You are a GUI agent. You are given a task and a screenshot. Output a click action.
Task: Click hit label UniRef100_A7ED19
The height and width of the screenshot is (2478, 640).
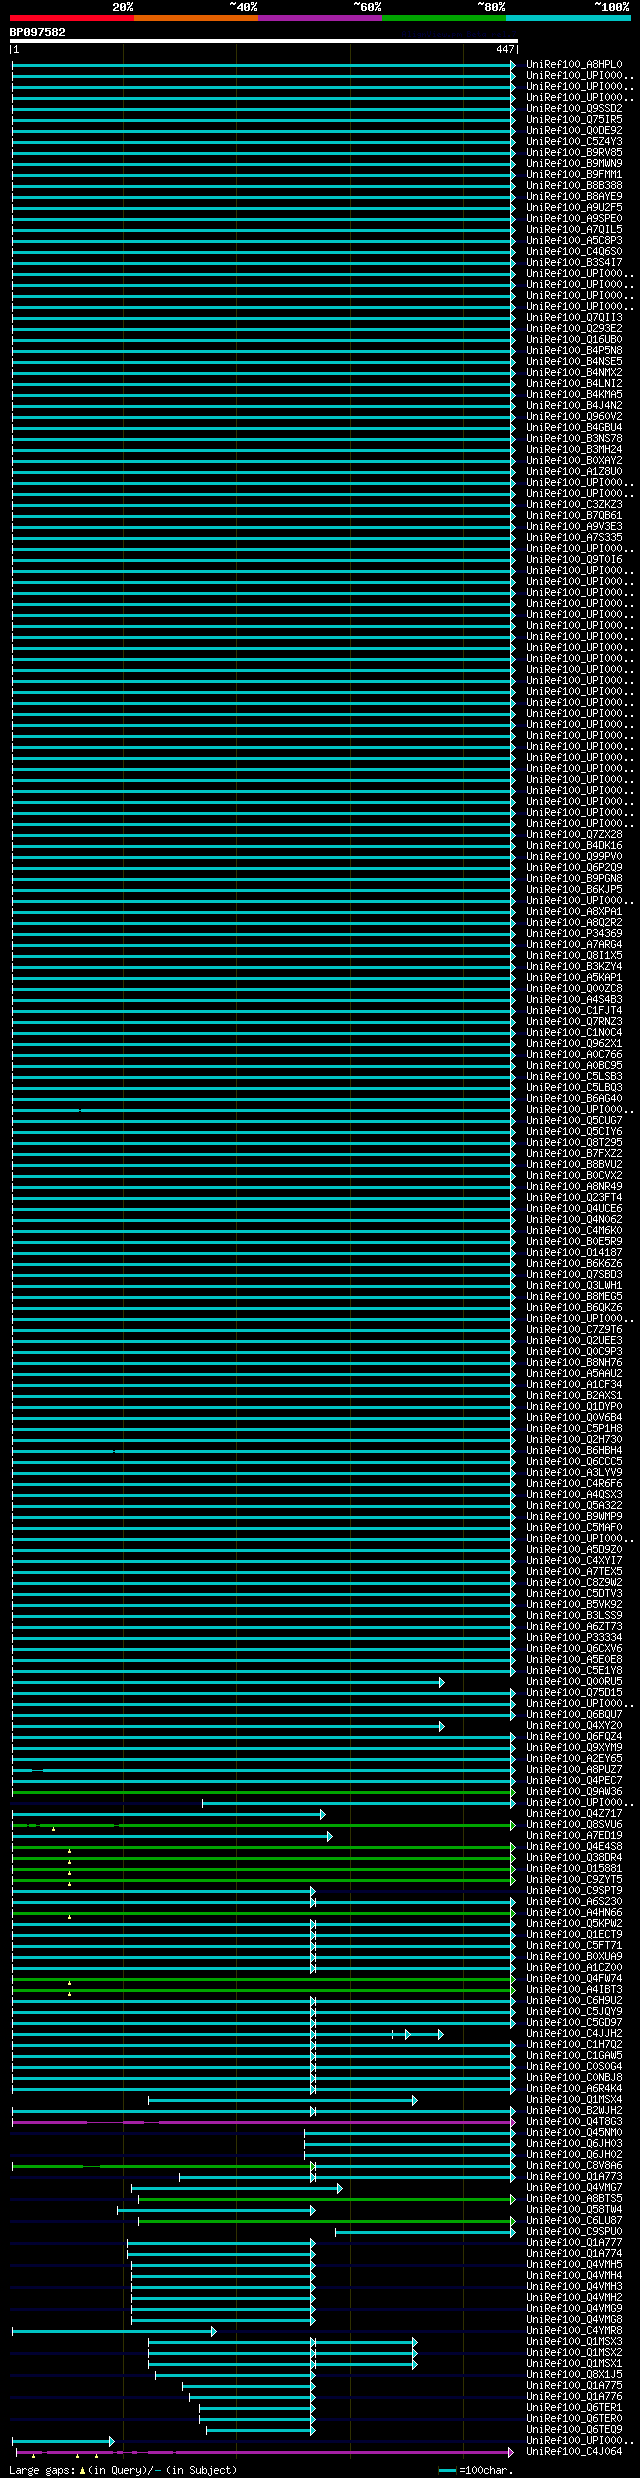point(574,1836)
